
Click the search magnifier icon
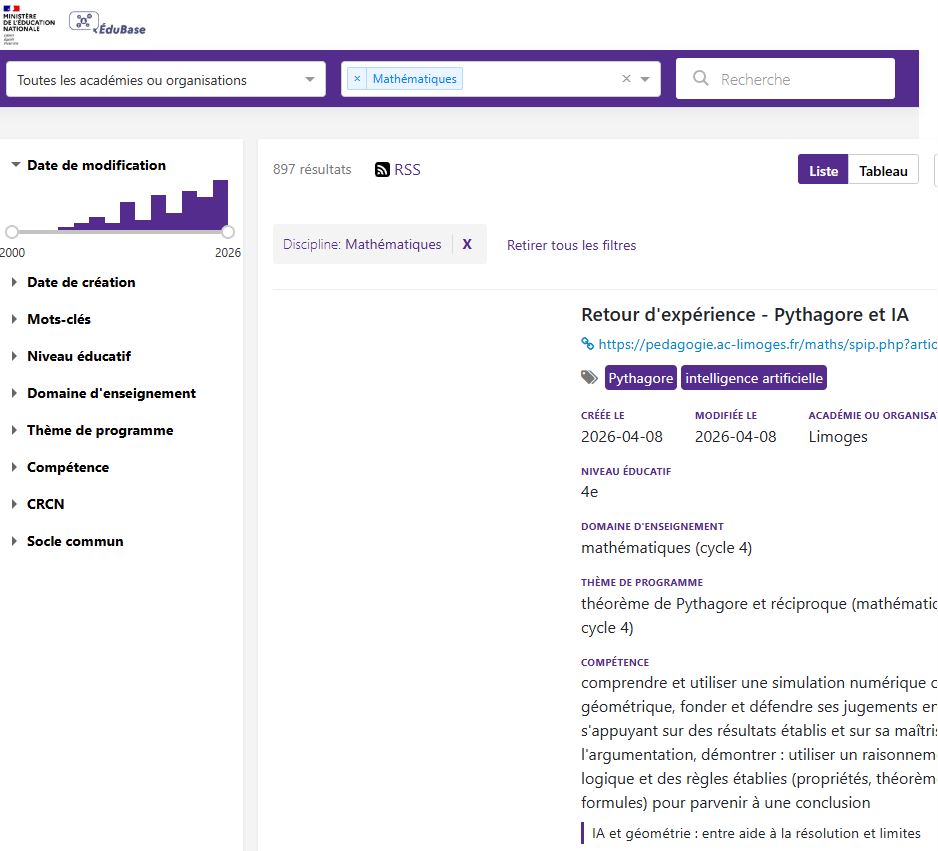(701, 79)
